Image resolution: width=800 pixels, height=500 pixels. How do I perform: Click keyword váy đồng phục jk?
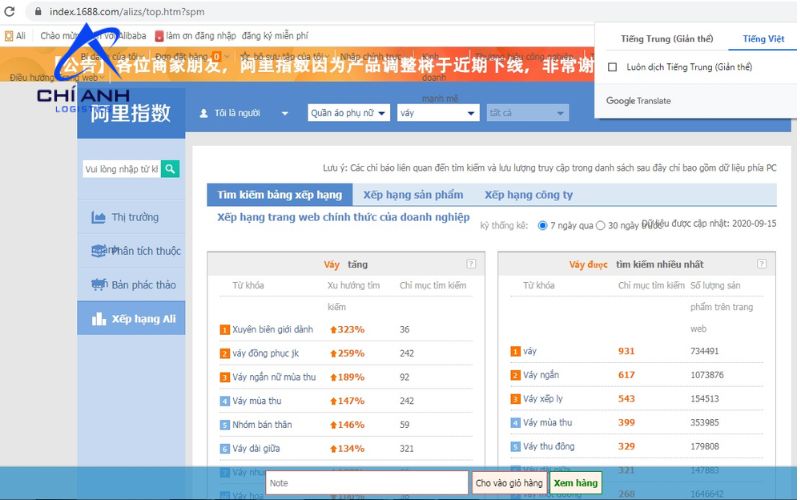tap(265, 353)
